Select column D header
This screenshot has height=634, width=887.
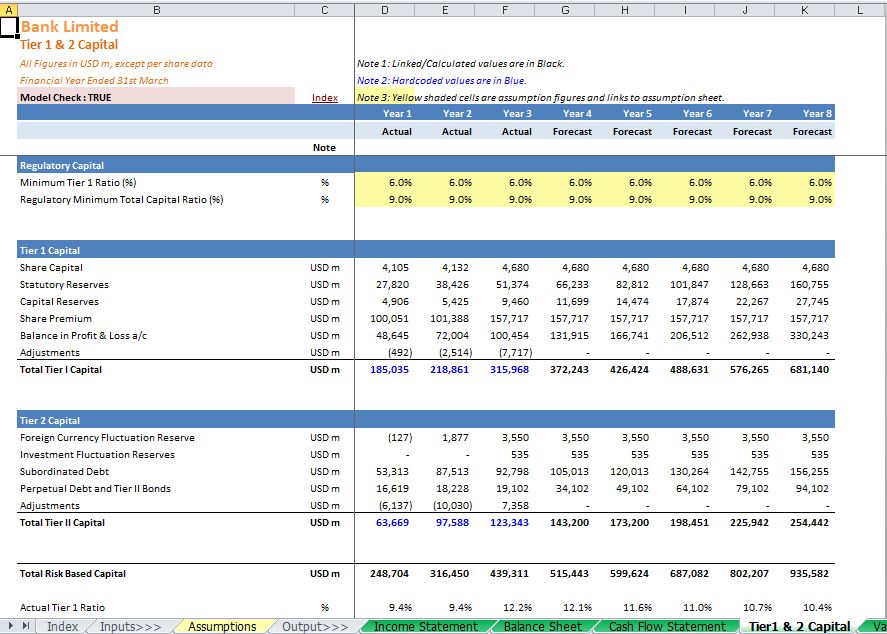(x=385, y=10)
